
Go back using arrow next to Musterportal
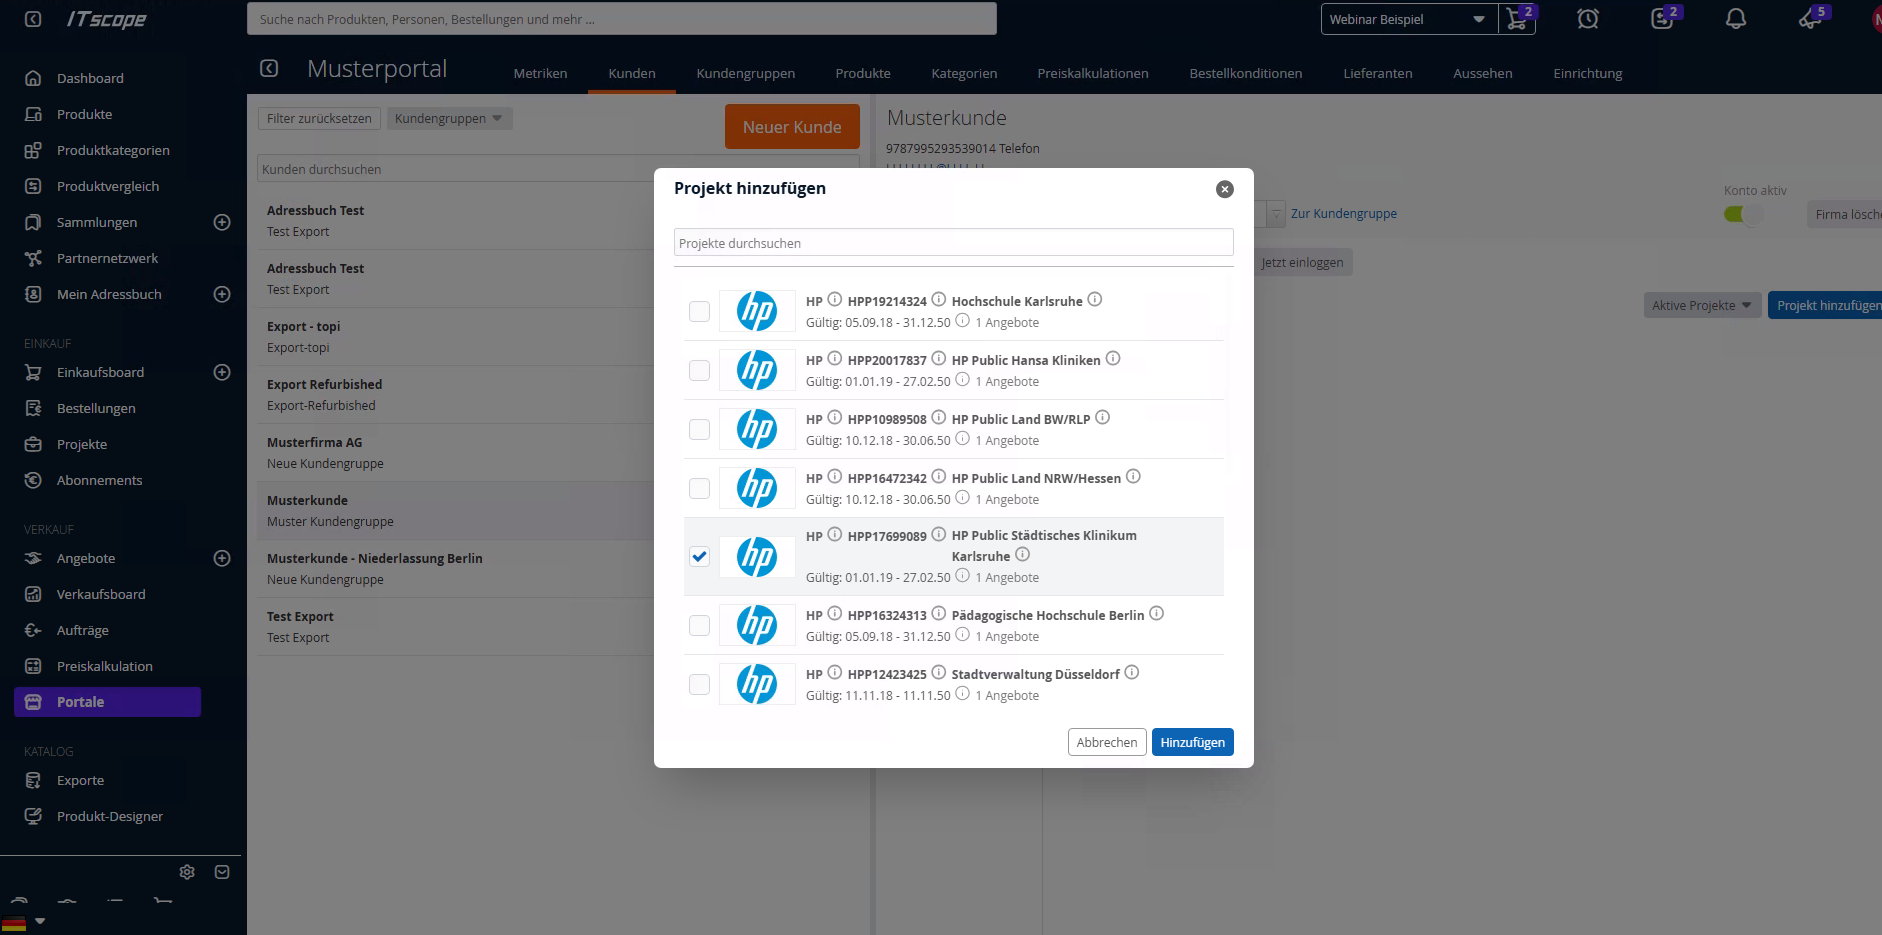click(x=269, y=68)
